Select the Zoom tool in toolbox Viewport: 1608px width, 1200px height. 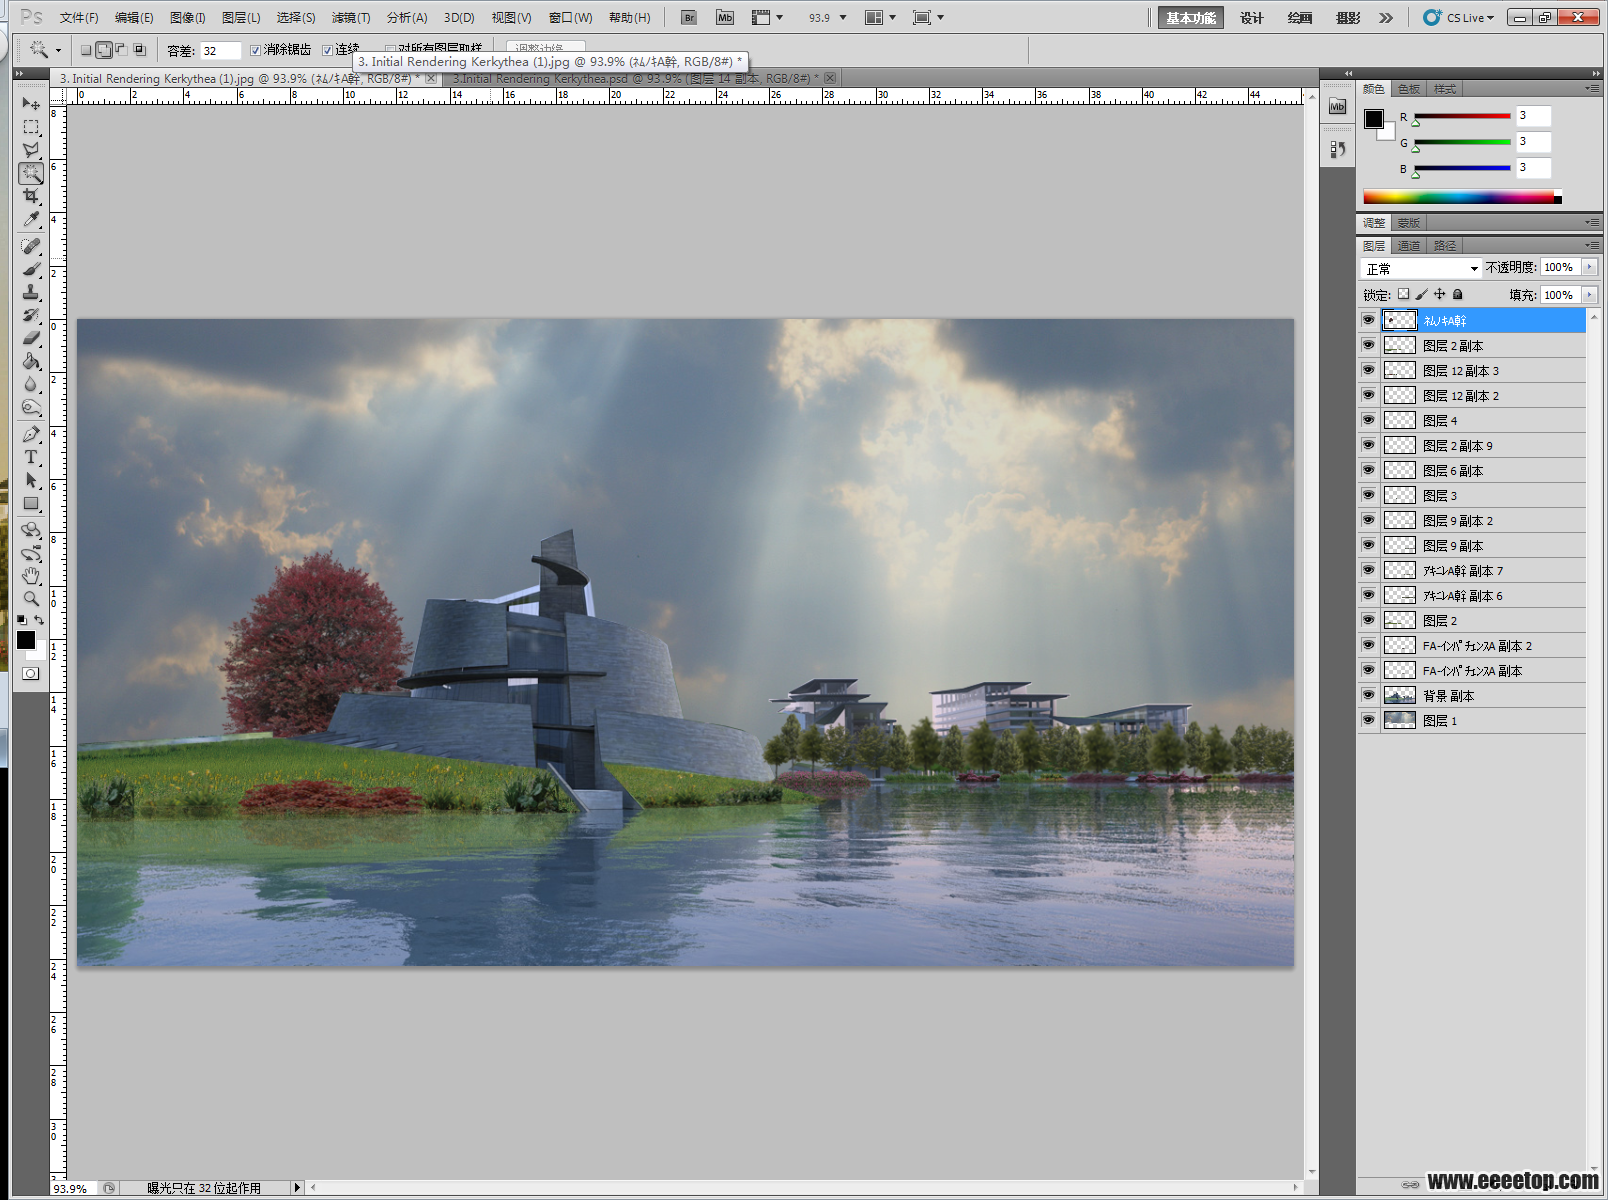pos(31,598)
